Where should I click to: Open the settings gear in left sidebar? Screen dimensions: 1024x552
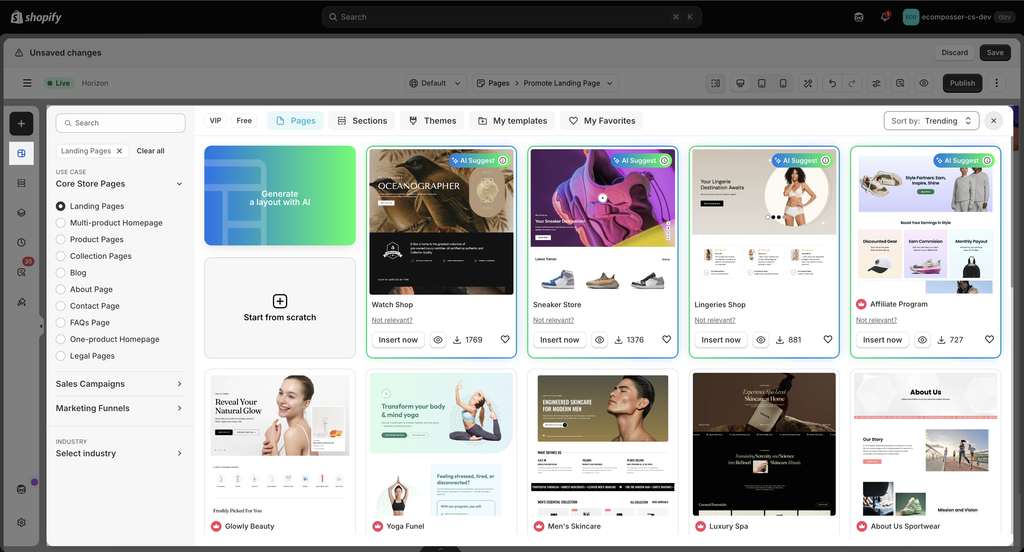pos(21,523)
